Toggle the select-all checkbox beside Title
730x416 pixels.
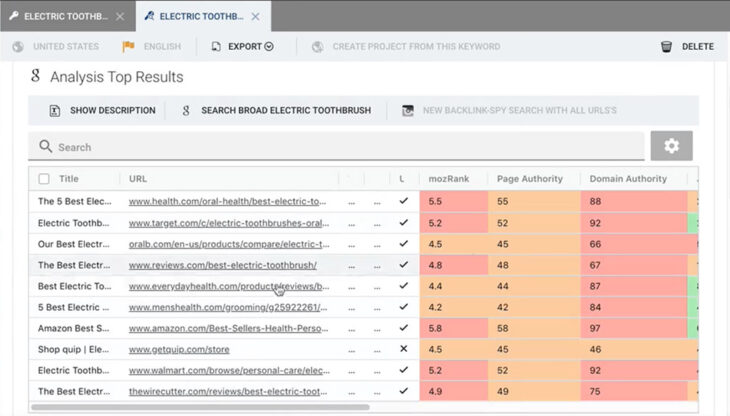[x=43, y=179]
